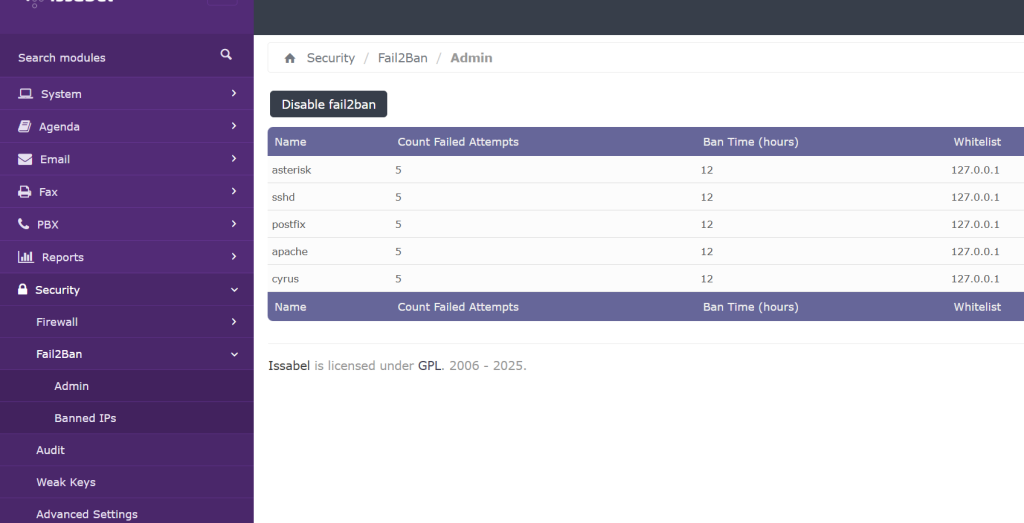Go to home via breadcrumb house icon
This screenshot has width=1024, height=523.
click(x=290, y=58)
